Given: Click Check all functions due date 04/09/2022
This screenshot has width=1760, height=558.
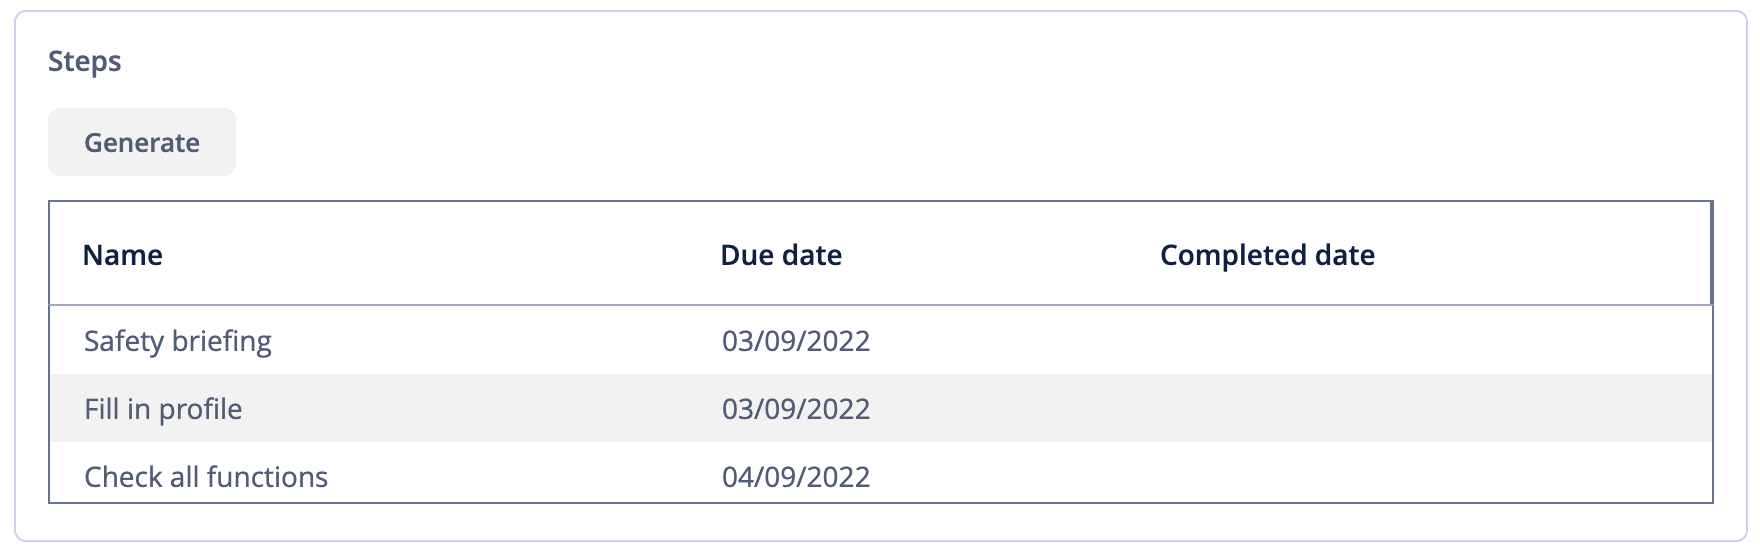Looking at the screenshot, I should pyautogui.click(x=796, y=477).
